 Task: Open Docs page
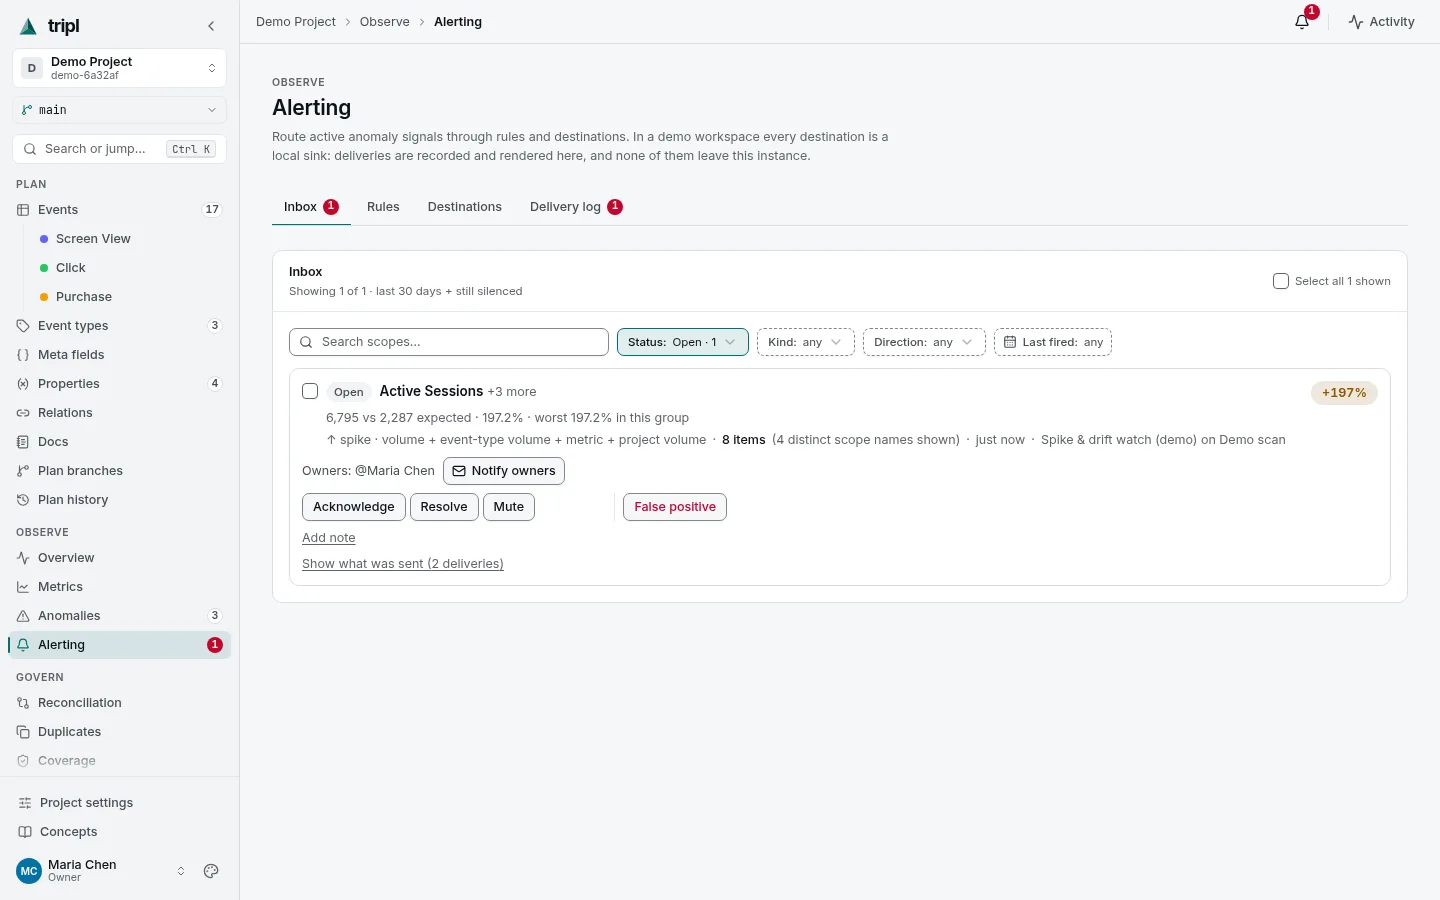[x=120, y=442]
